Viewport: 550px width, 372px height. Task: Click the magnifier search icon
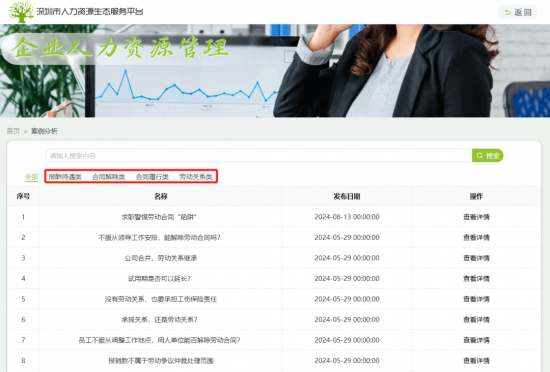479,155
